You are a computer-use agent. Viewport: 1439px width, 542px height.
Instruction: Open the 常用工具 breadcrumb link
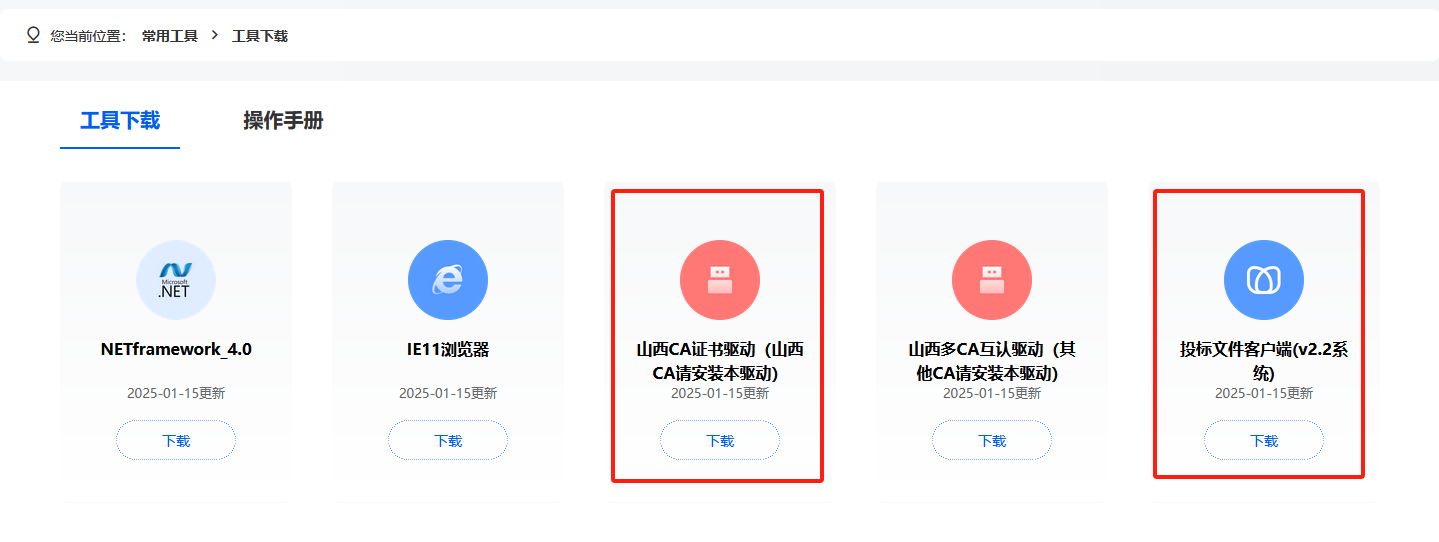coord(170,36)
